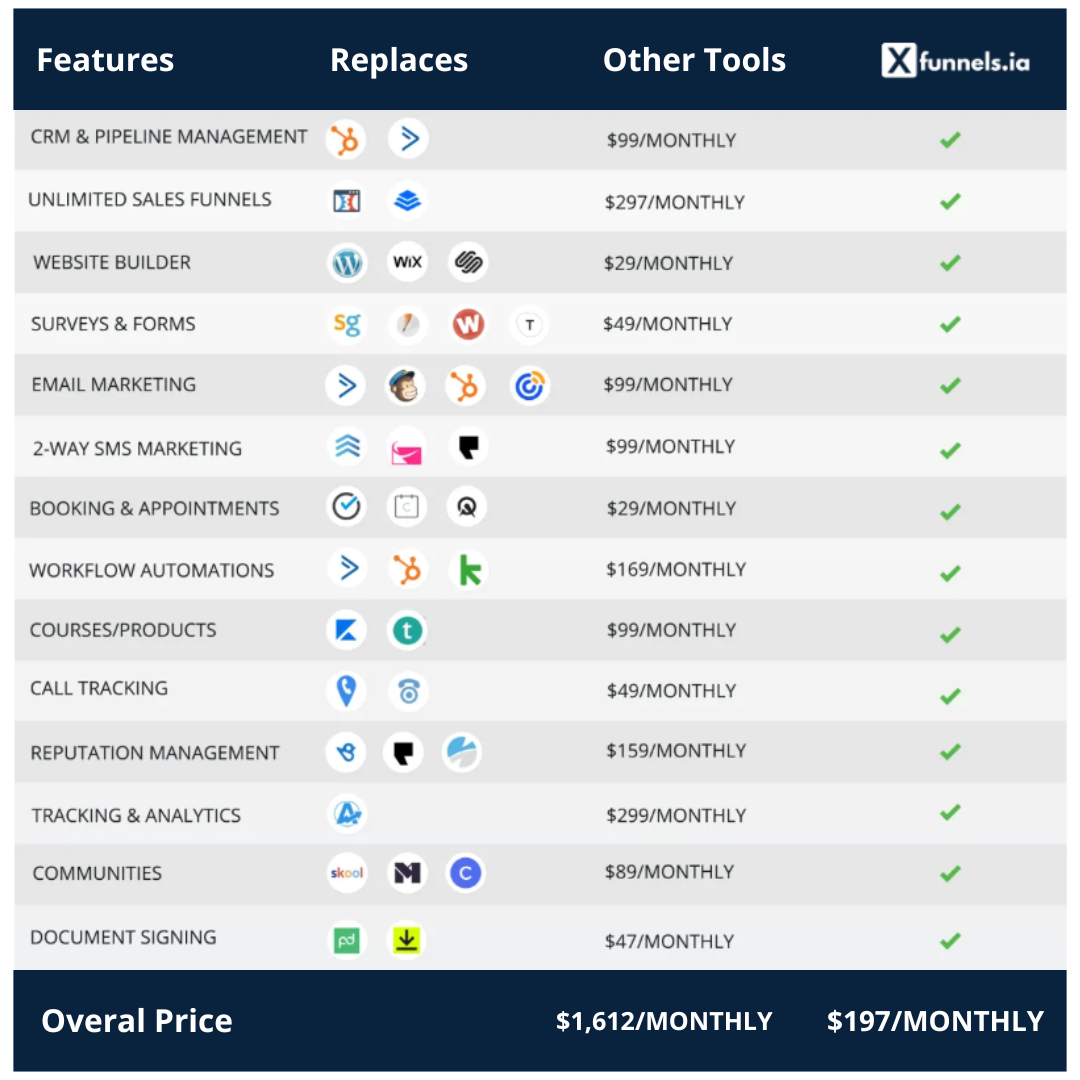This screenshot has width=1080, height=1080.
Task: Click the Kajabi icon in Courses/Products row
Action: (x=347, y=631)
